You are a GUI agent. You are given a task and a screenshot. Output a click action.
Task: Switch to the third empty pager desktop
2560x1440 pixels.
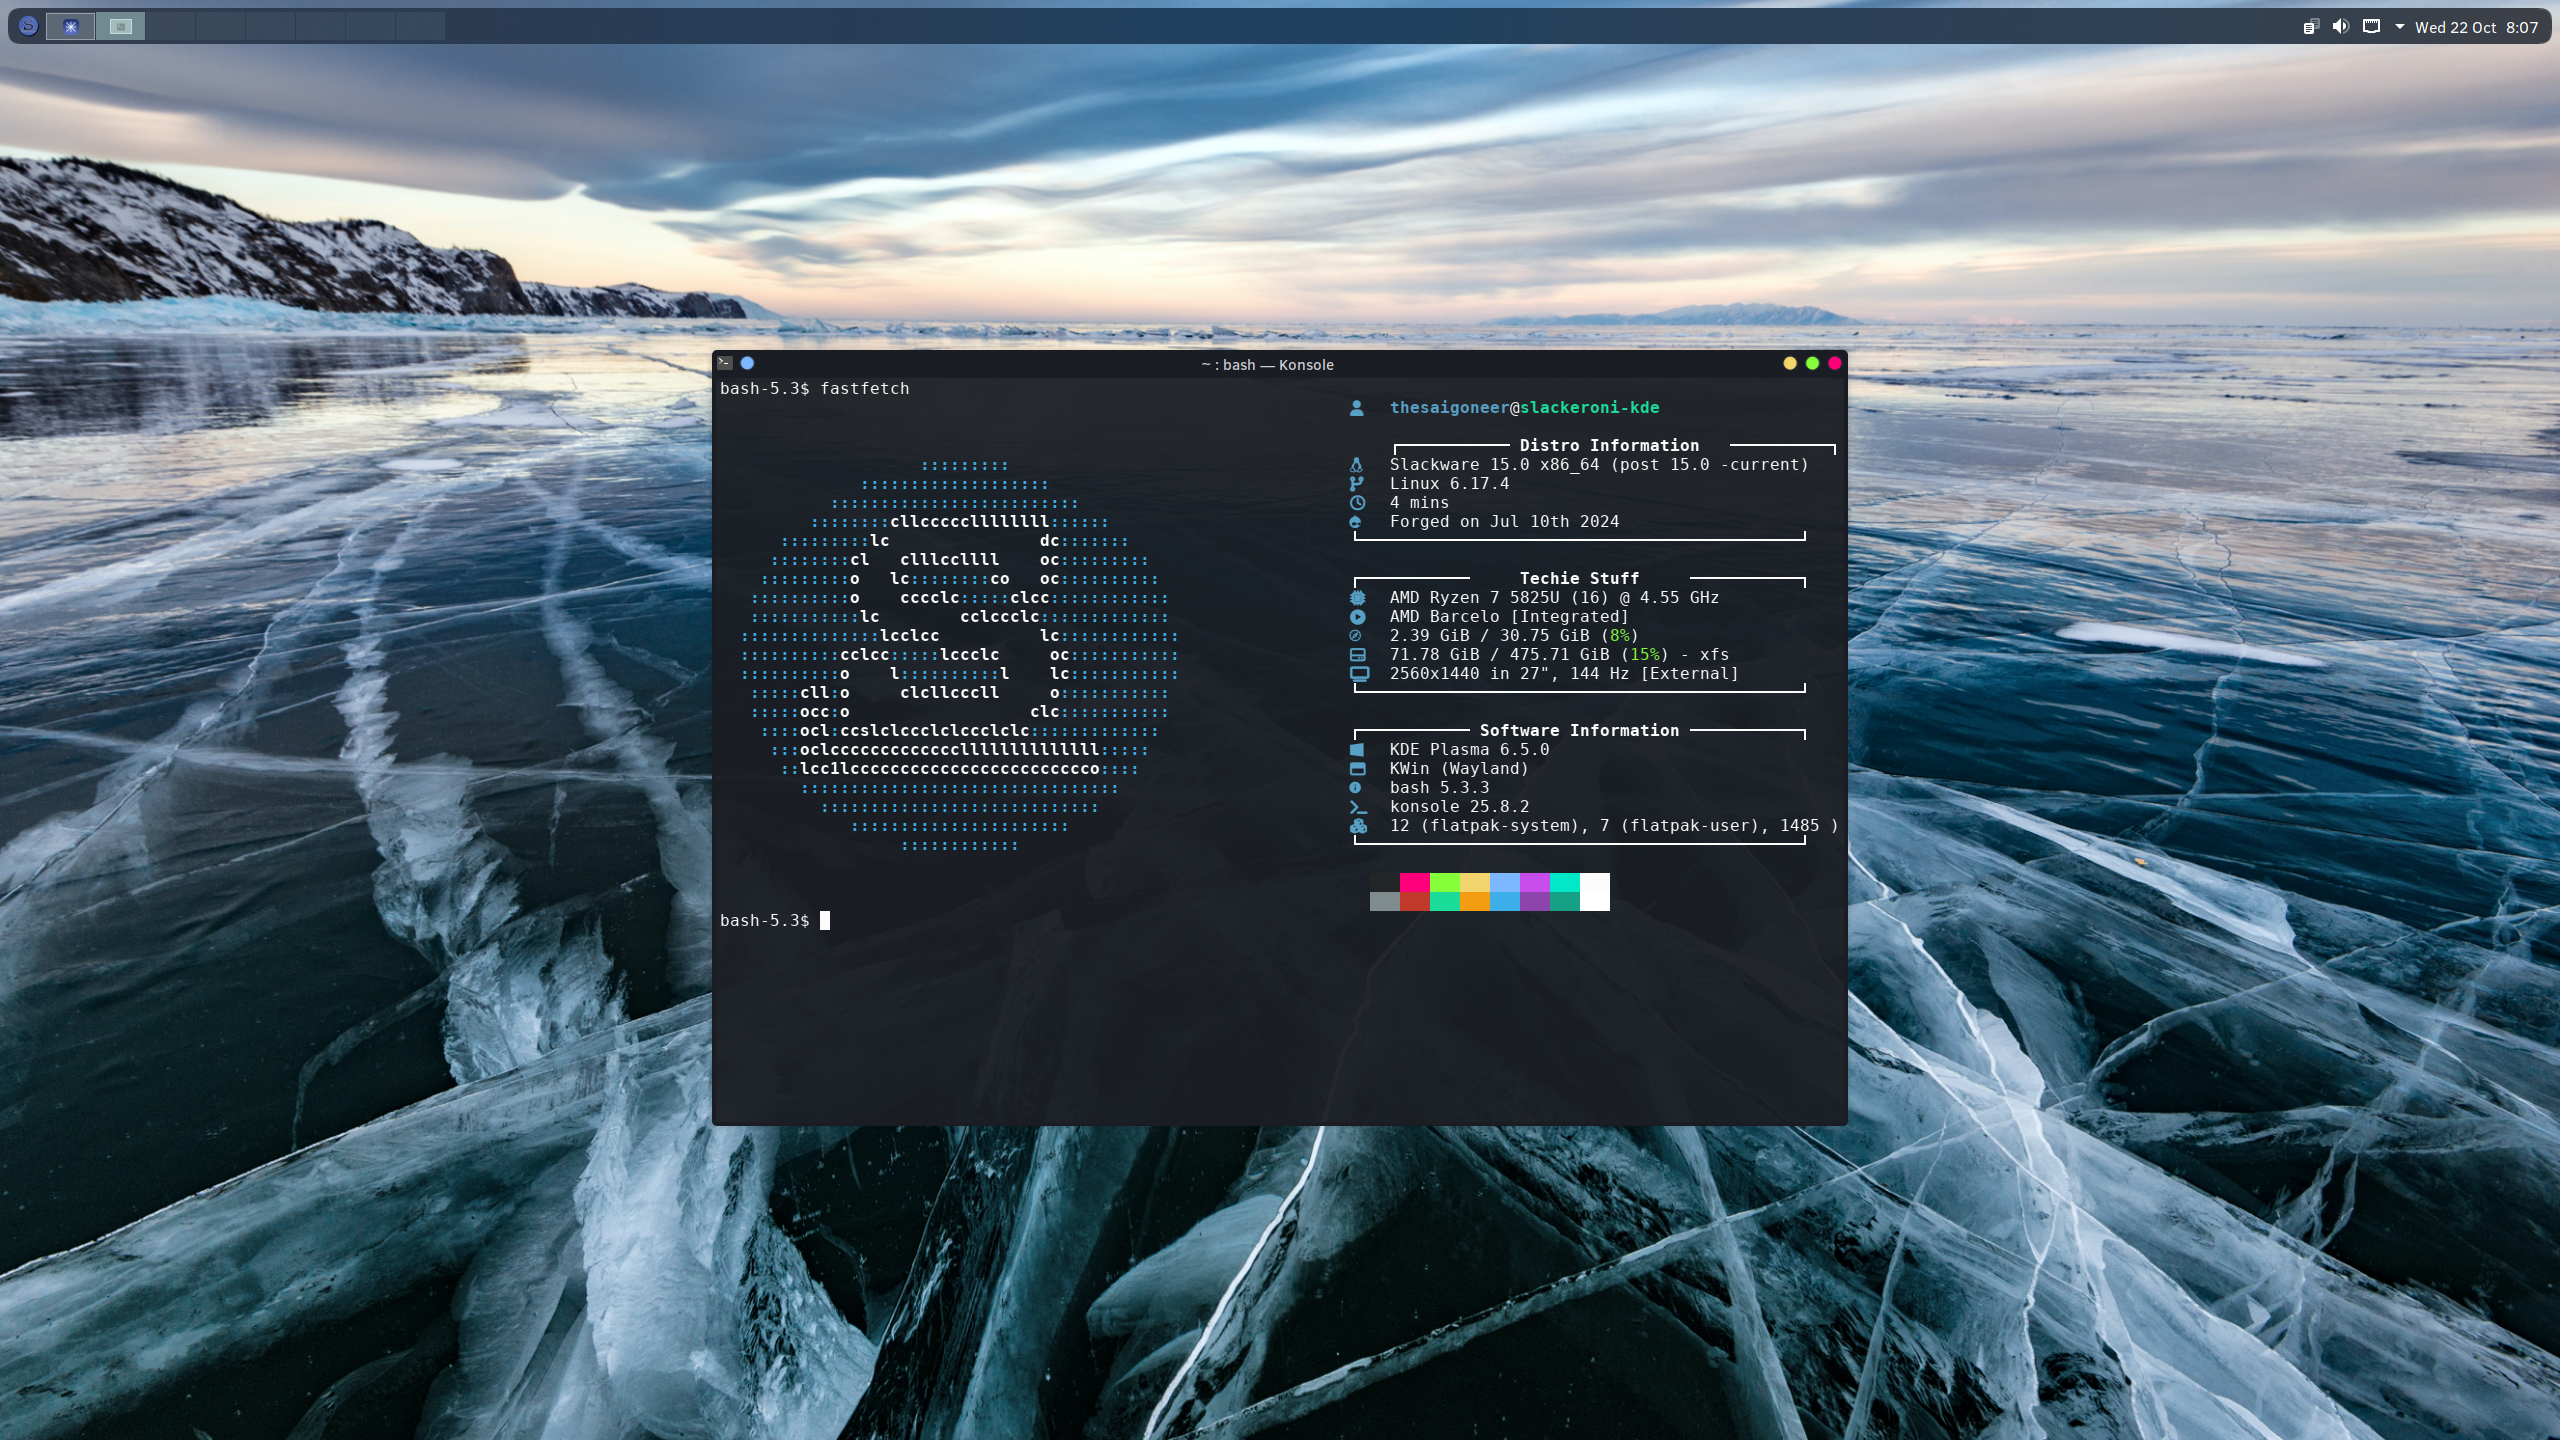click(171, 26)
